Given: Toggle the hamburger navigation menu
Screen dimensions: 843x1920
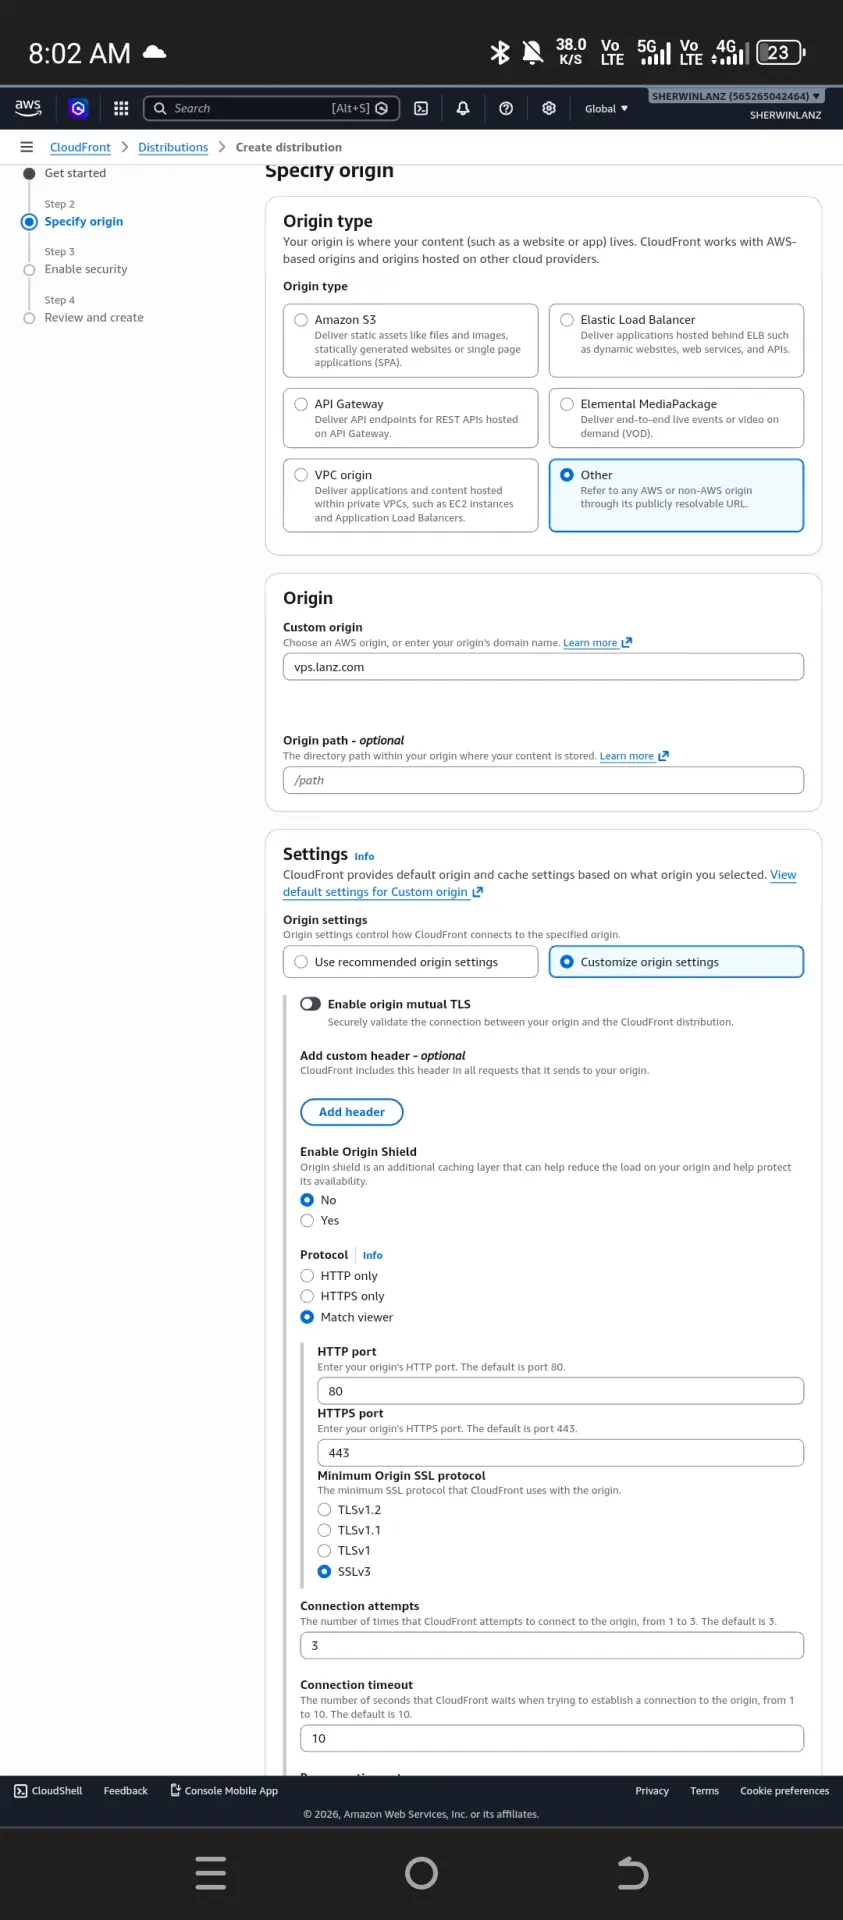Looking at the screenshot, I should pyautogui.click(x=27, y=147).
